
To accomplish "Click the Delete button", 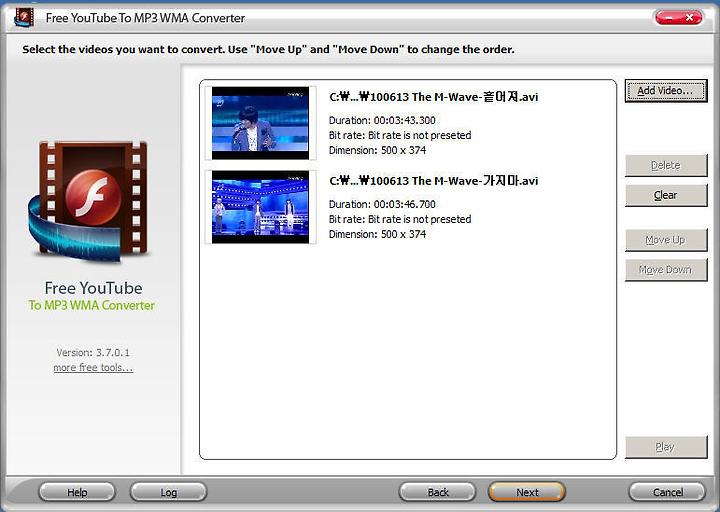I will point(665,165).
